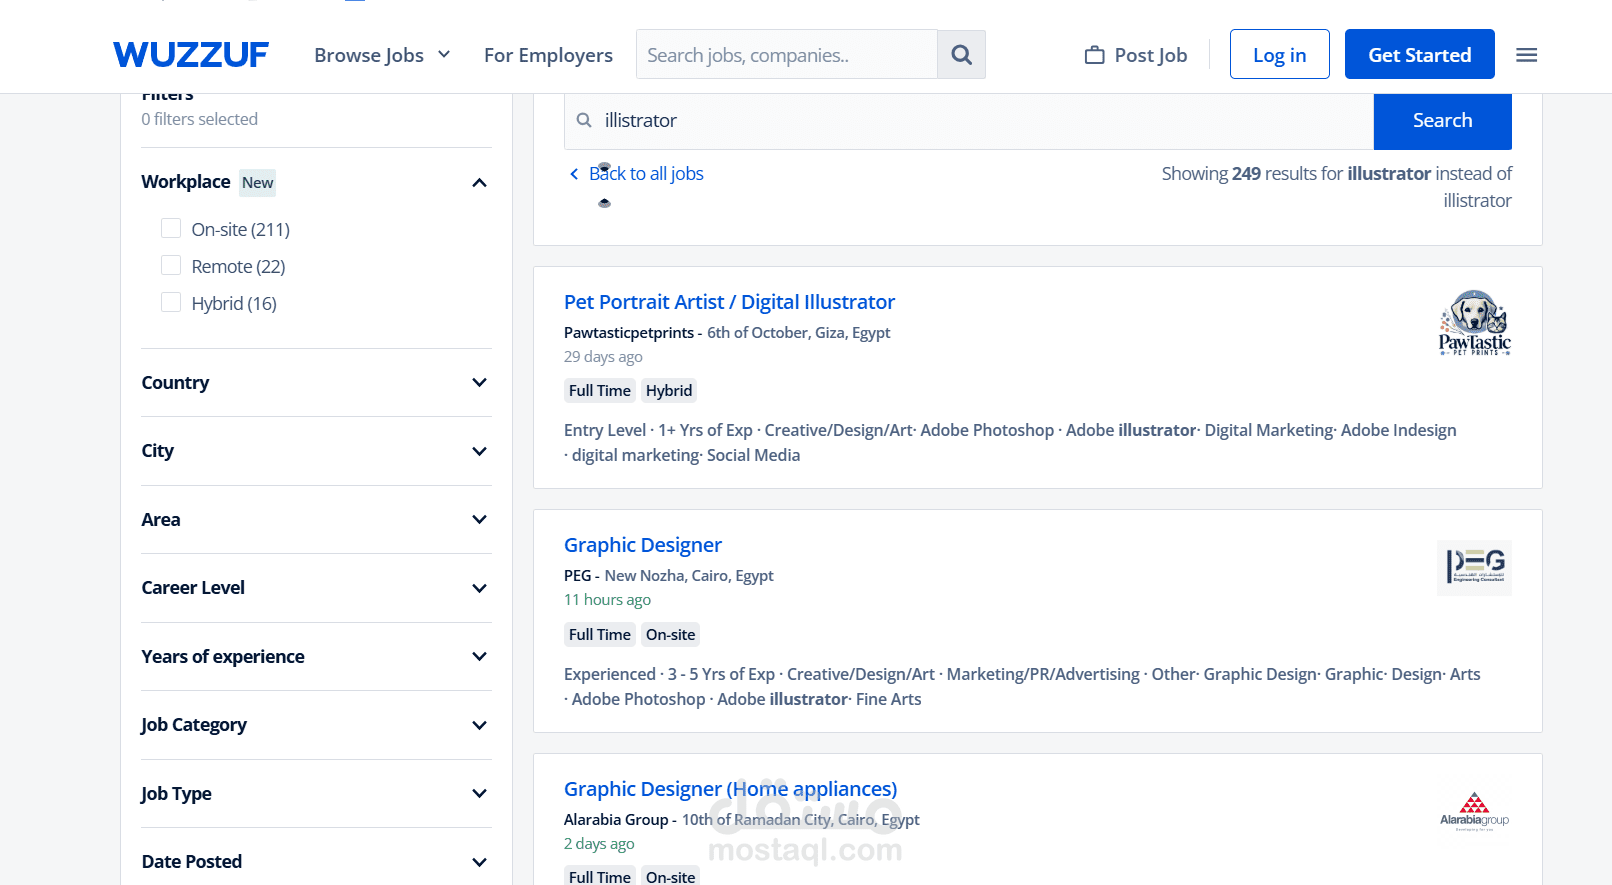Image resolution: width=1612 pixels, height=885 pixels.
Task: Go to For Employers page
Action: tap(548, 55)
